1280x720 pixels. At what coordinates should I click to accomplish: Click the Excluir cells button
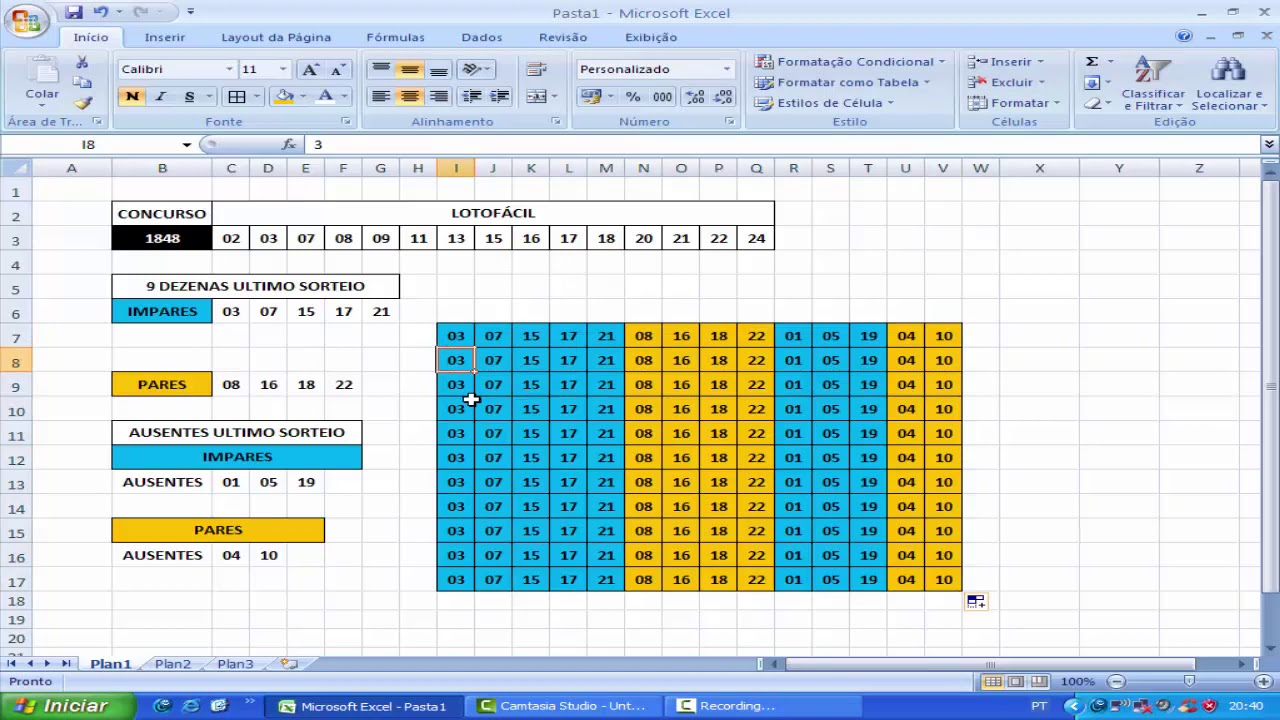tap(1007, 82)
